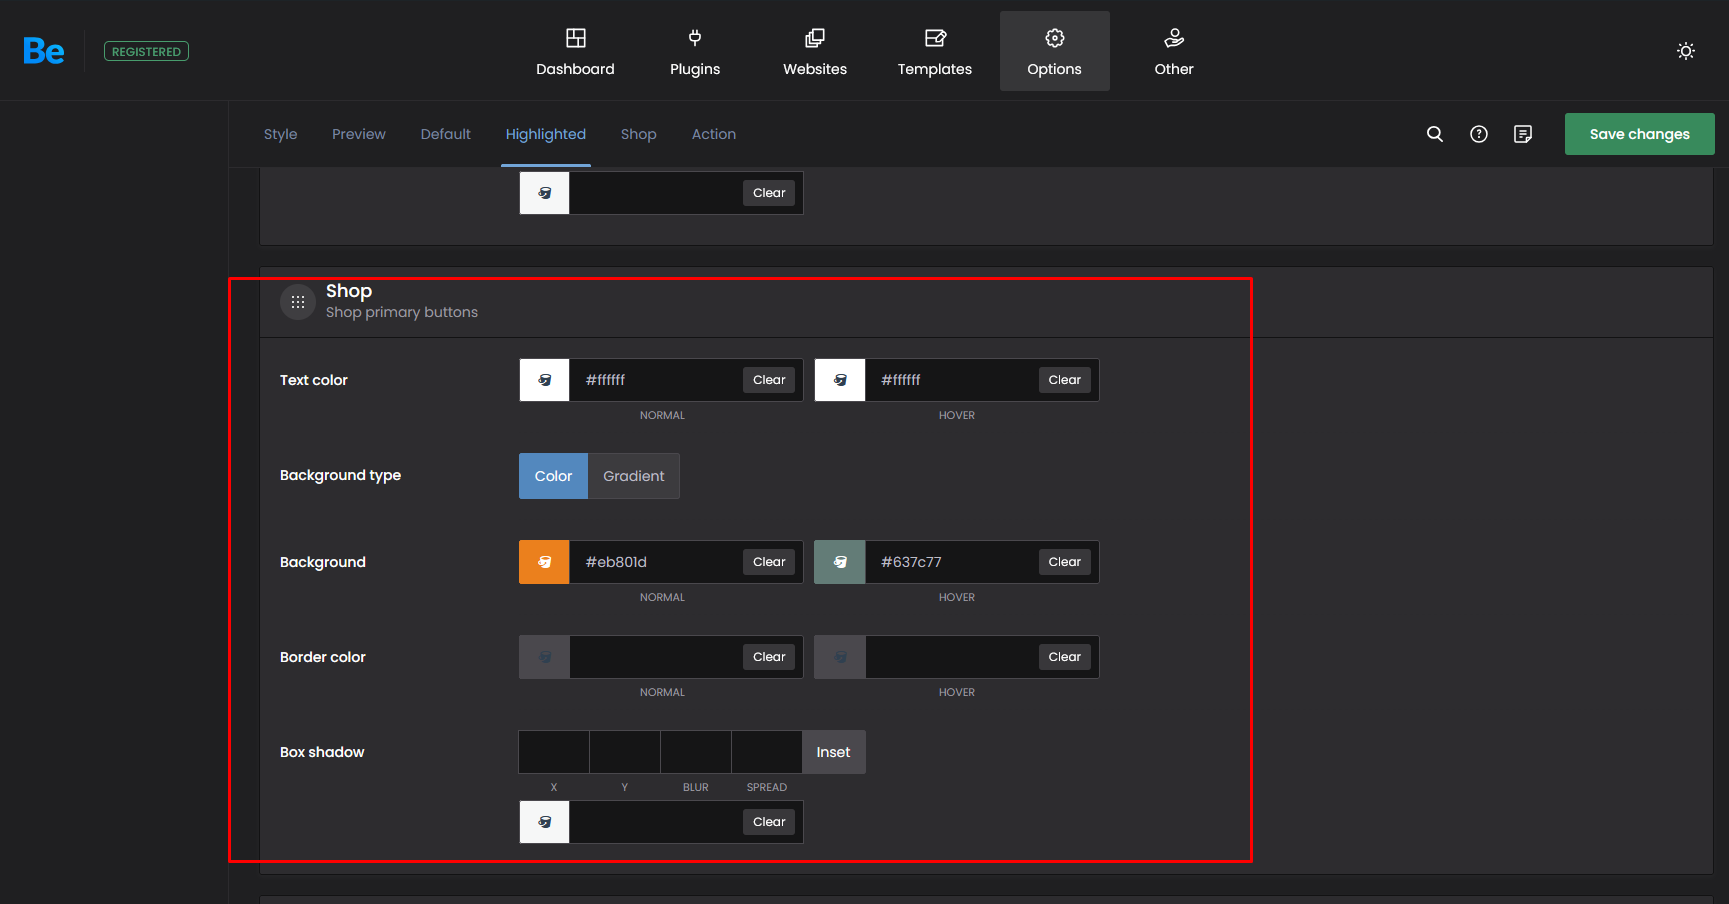
Task: Switch to the Default tab
Action: (x=445, y=134)
